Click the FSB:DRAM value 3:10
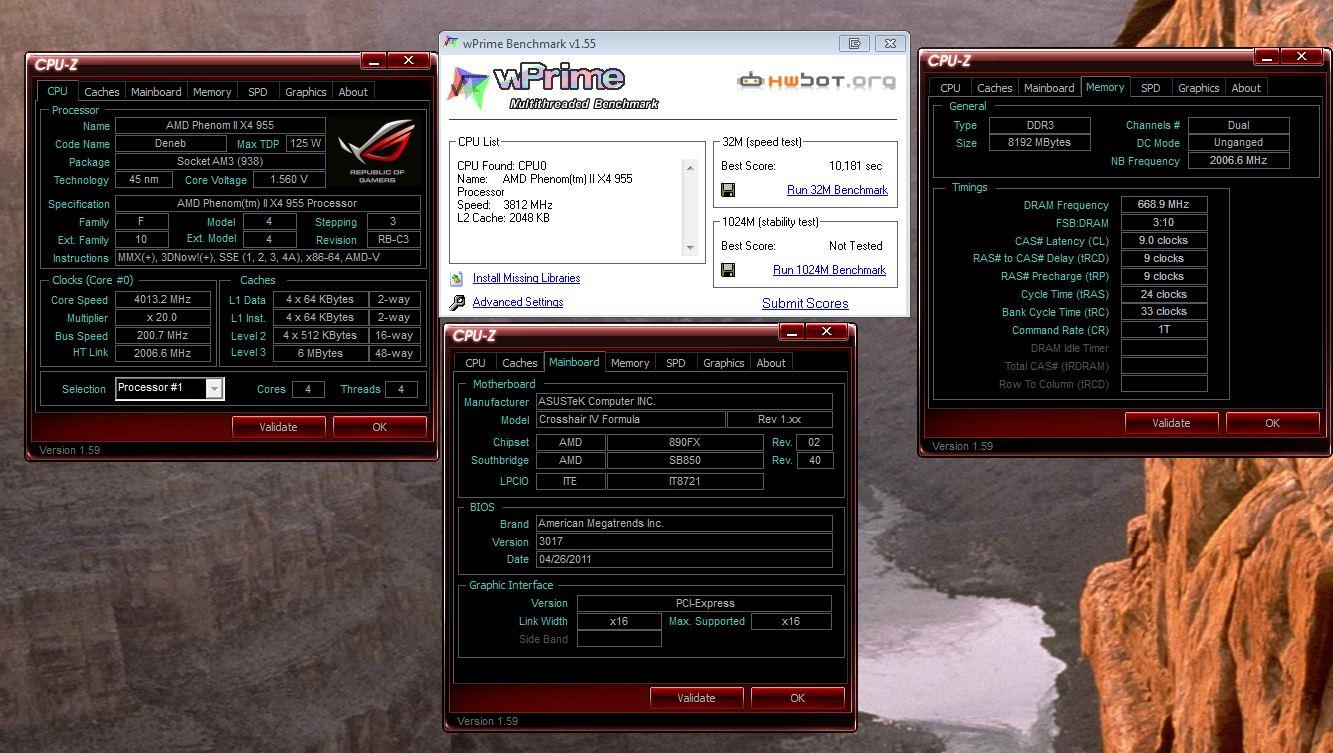The height and width of the screenshot is (753, 1333). coord(1164,223)
